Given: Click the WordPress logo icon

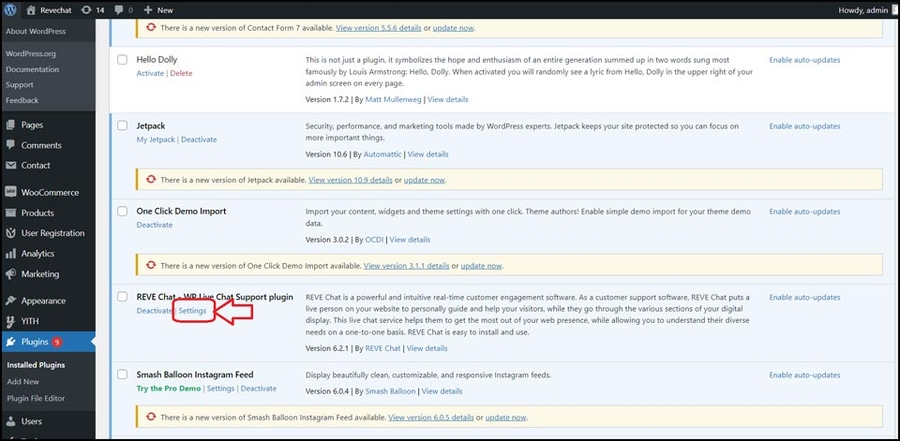Looking at the screenshot, I should [10, 9].
